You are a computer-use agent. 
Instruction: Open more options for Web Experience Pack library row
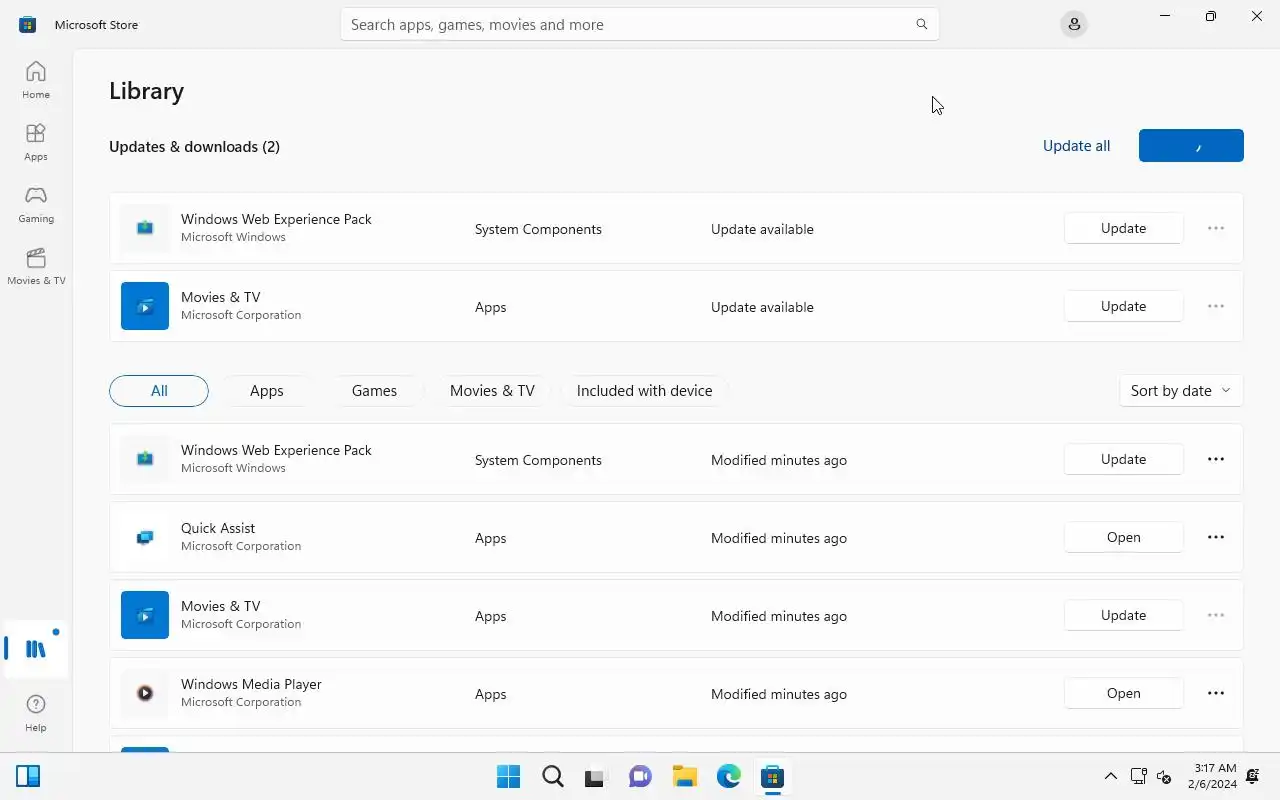point(1216,459)
